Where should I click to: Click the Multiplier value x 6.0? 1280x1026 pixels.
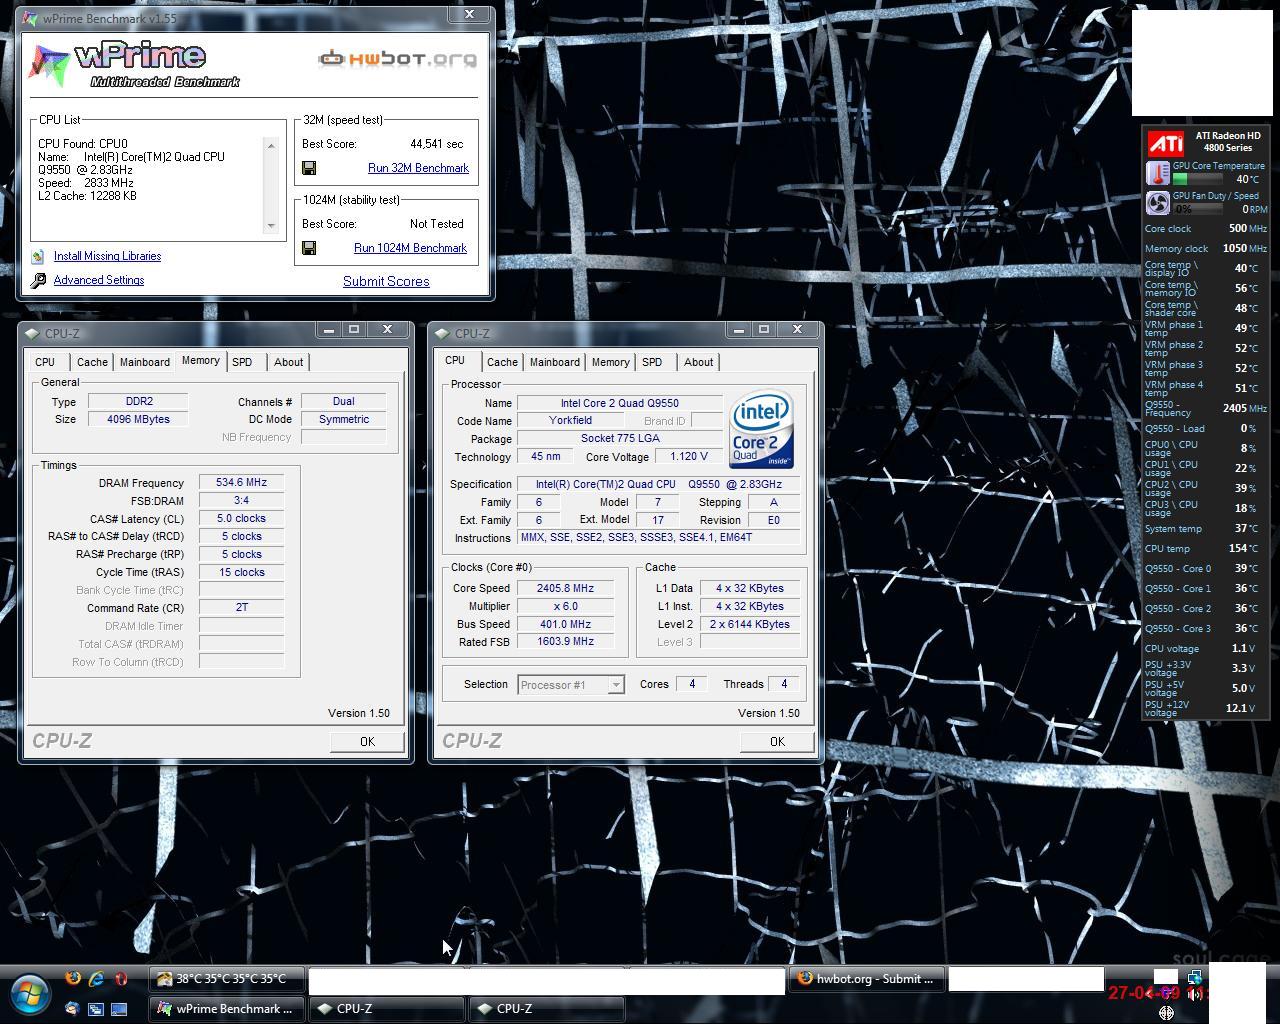pos(565,607)
